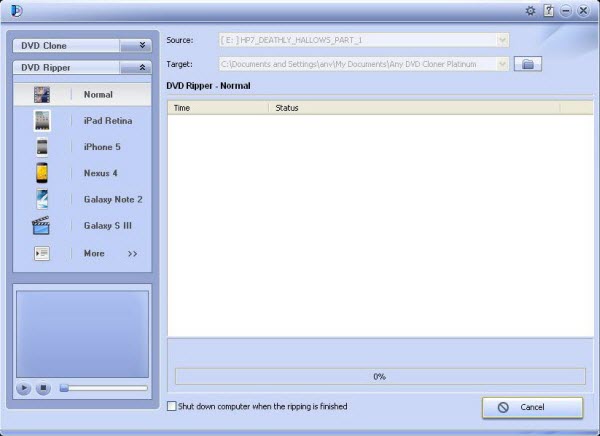Screen dimensions: 600x436
Task: Stop the preview playback
Action: pyautogui.click(x=43, y=388)
